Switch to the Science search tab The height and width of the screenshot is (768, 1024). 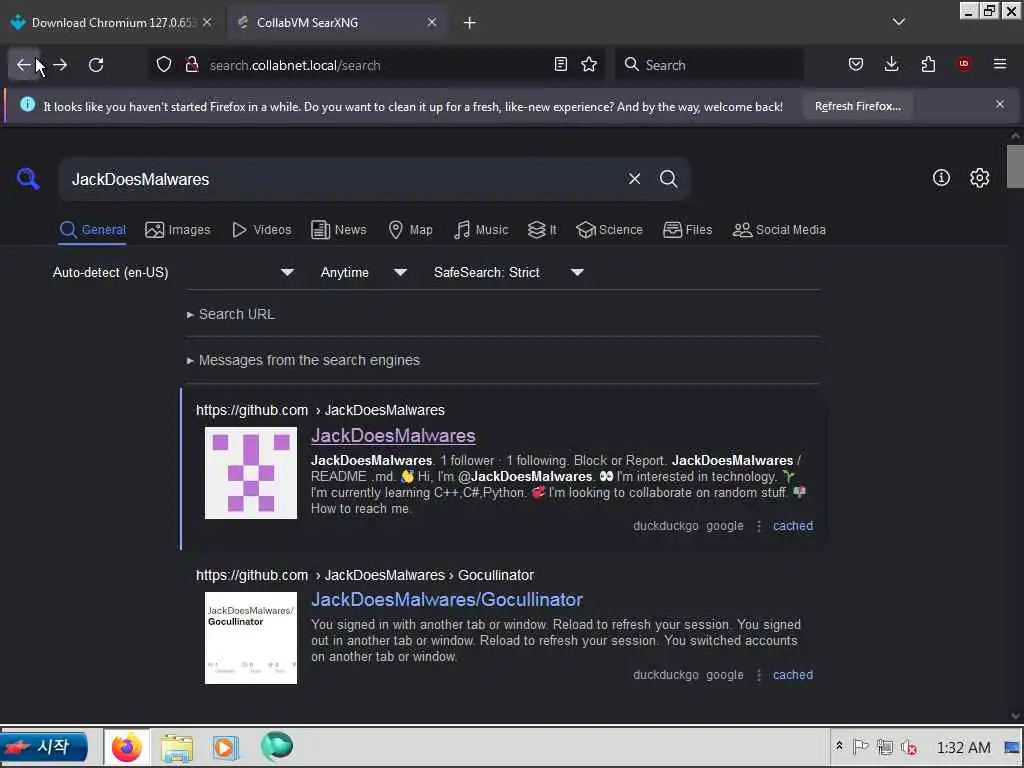[609, 230]
